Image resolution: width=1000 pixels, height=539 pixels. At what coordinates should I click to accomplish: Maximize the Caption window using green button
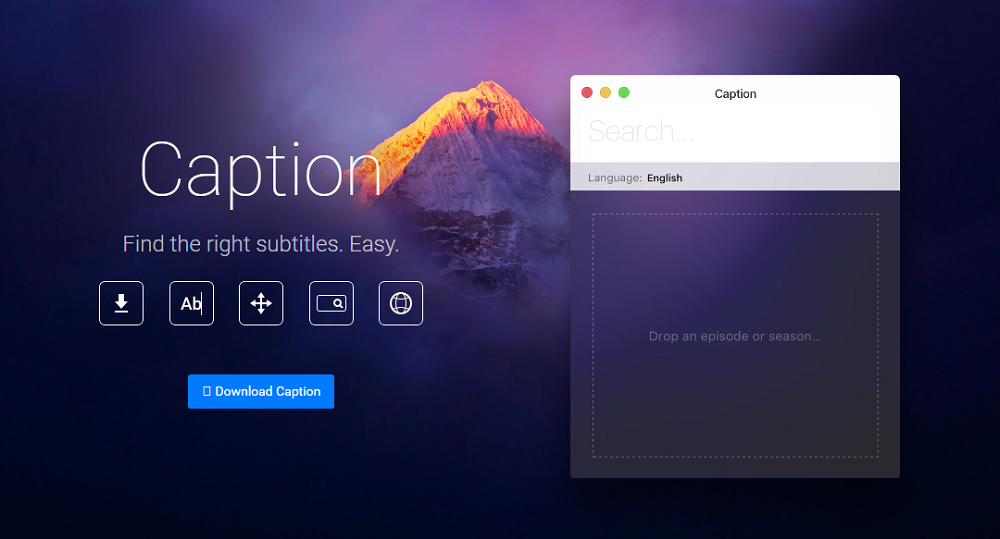pyautogui.click(x=624, y=93)
